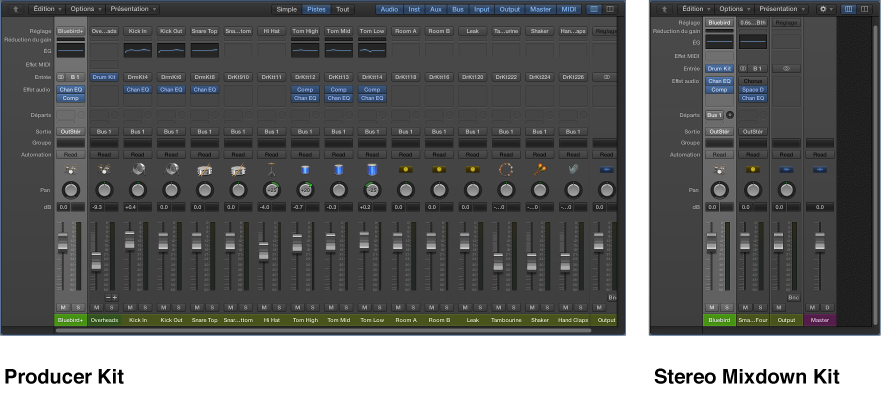Click the EQ thumbnail on Tom Low channel
The height and width of the screenshot is (394, 882).
(372, 50)
